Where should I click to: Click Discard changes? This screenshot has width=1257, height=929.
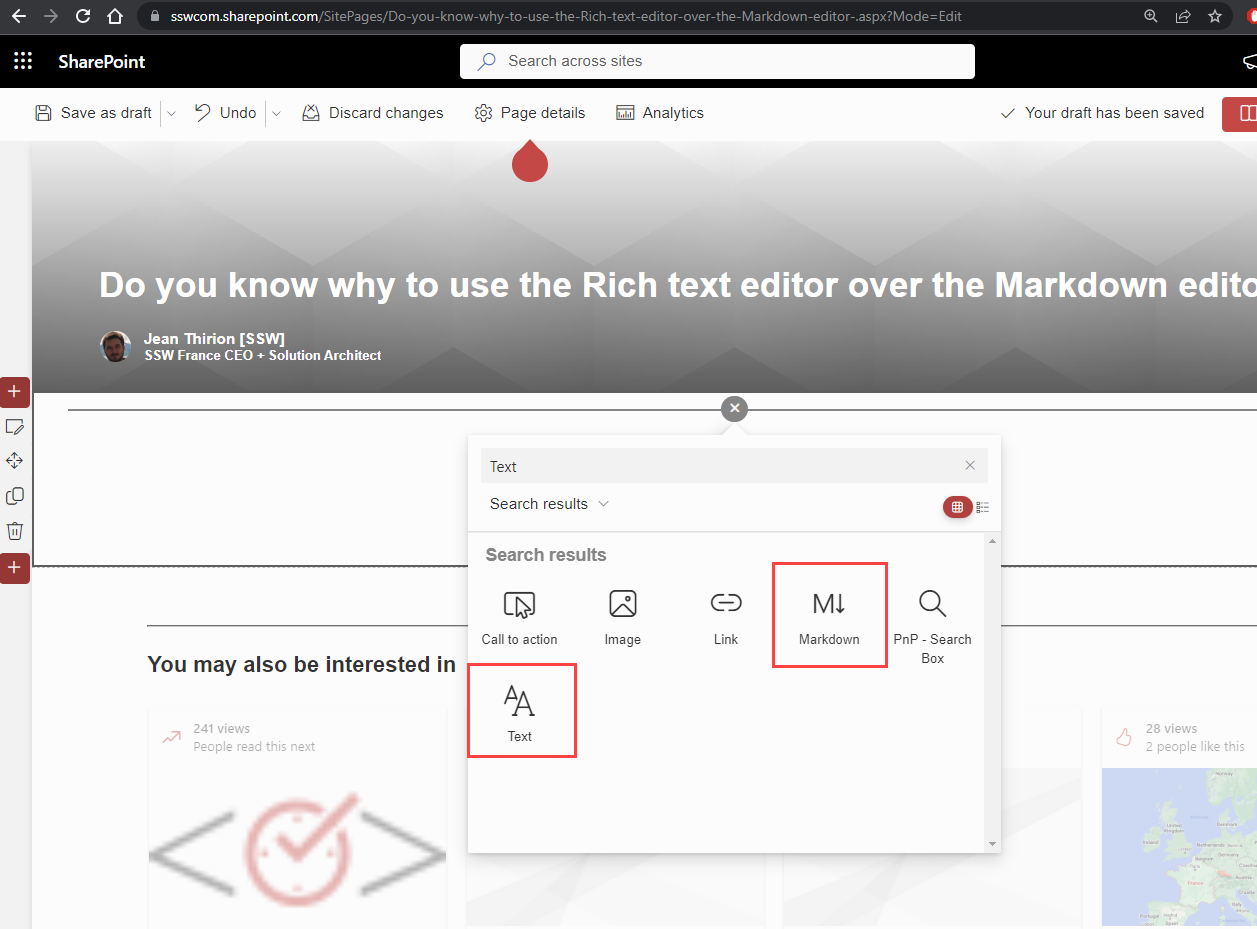(373, 113)
